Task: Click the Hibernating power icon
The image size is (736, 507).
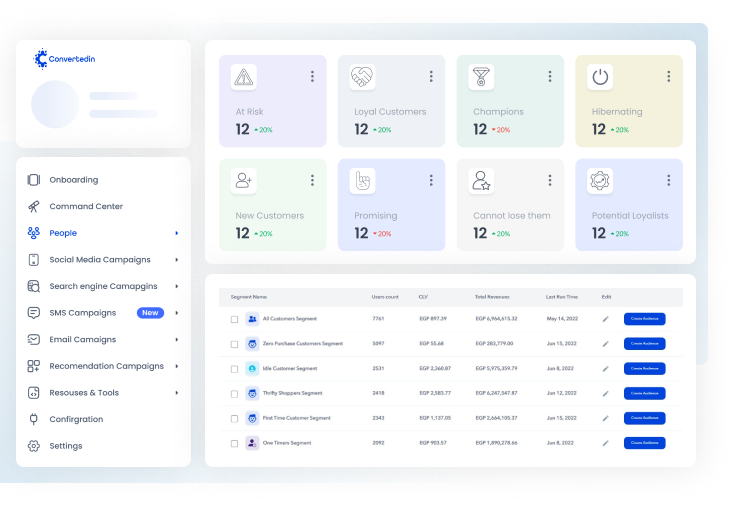Action: 600,77
